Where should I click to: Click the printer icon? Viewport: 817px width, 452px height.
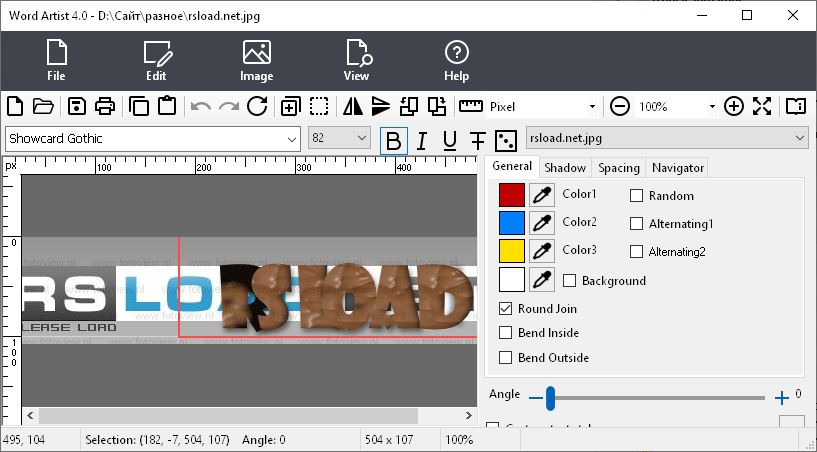[105, 106]
